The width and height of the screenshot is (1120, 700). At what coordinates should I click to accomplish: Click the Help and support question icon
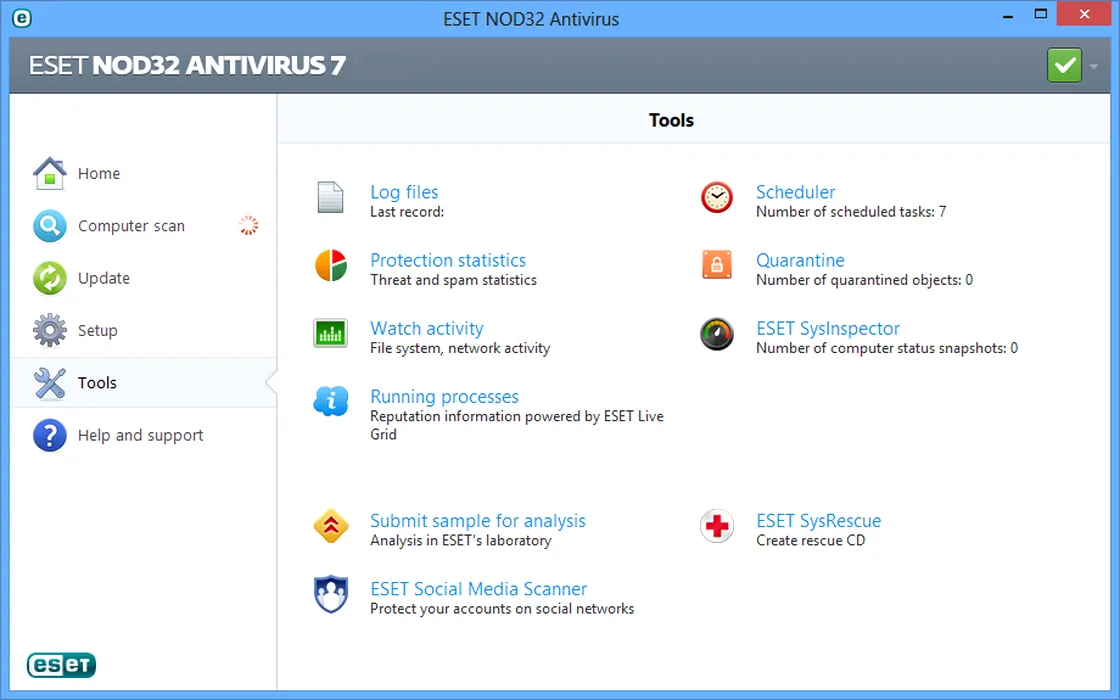pyautogui.click(x=49, y=435)
